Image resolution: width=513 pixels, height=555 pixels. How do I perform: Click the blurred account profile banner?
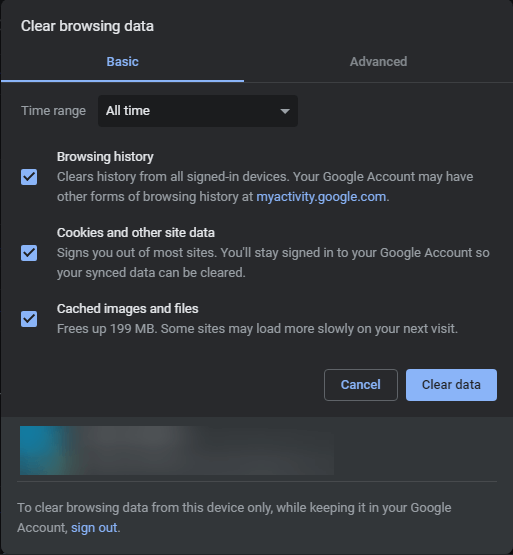click(x=177, y=450)
